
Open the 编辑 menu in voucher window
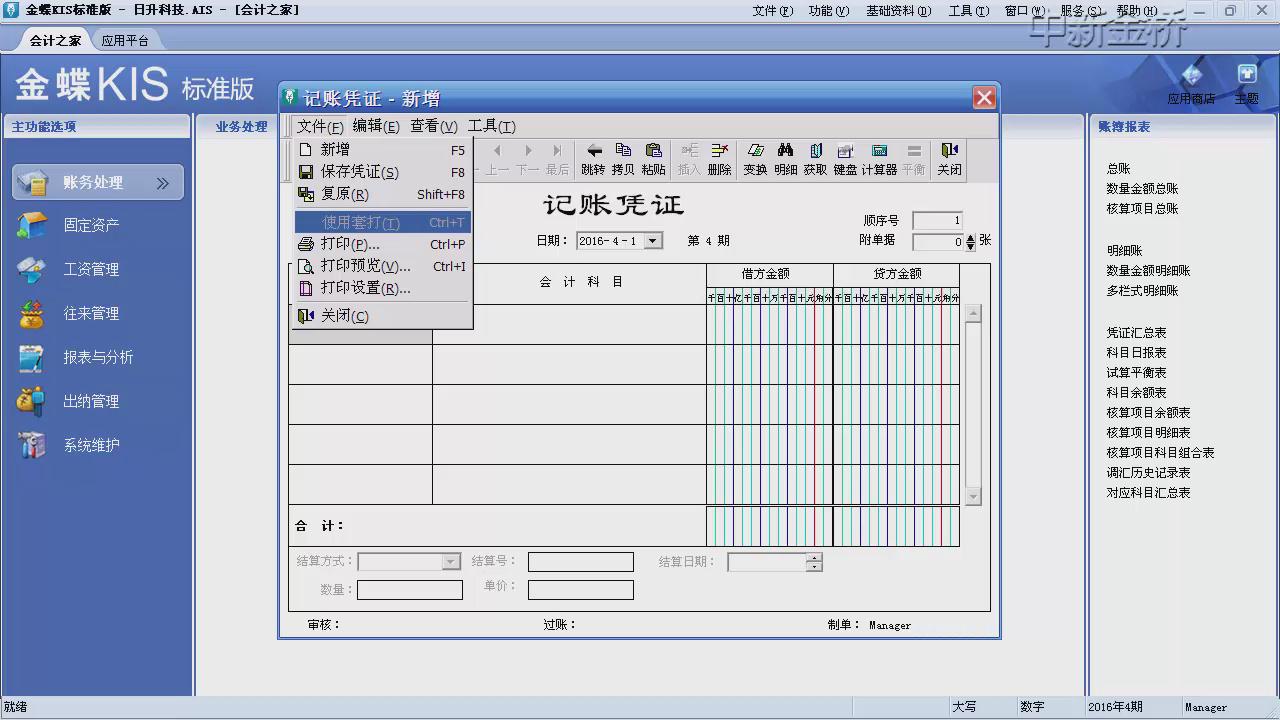[x=376, y=126]
